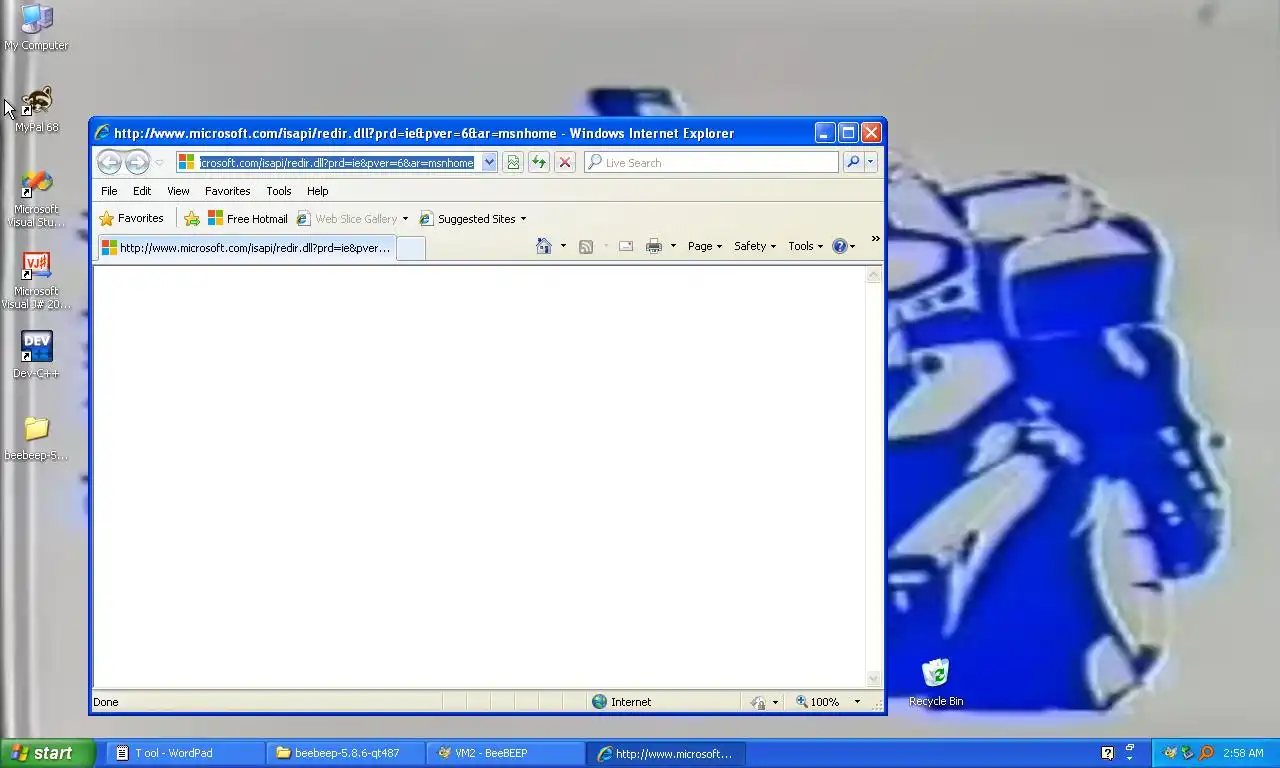1280x768 pixels.
Task: Click the Protected Mode status icon
Action: point(758,702)
